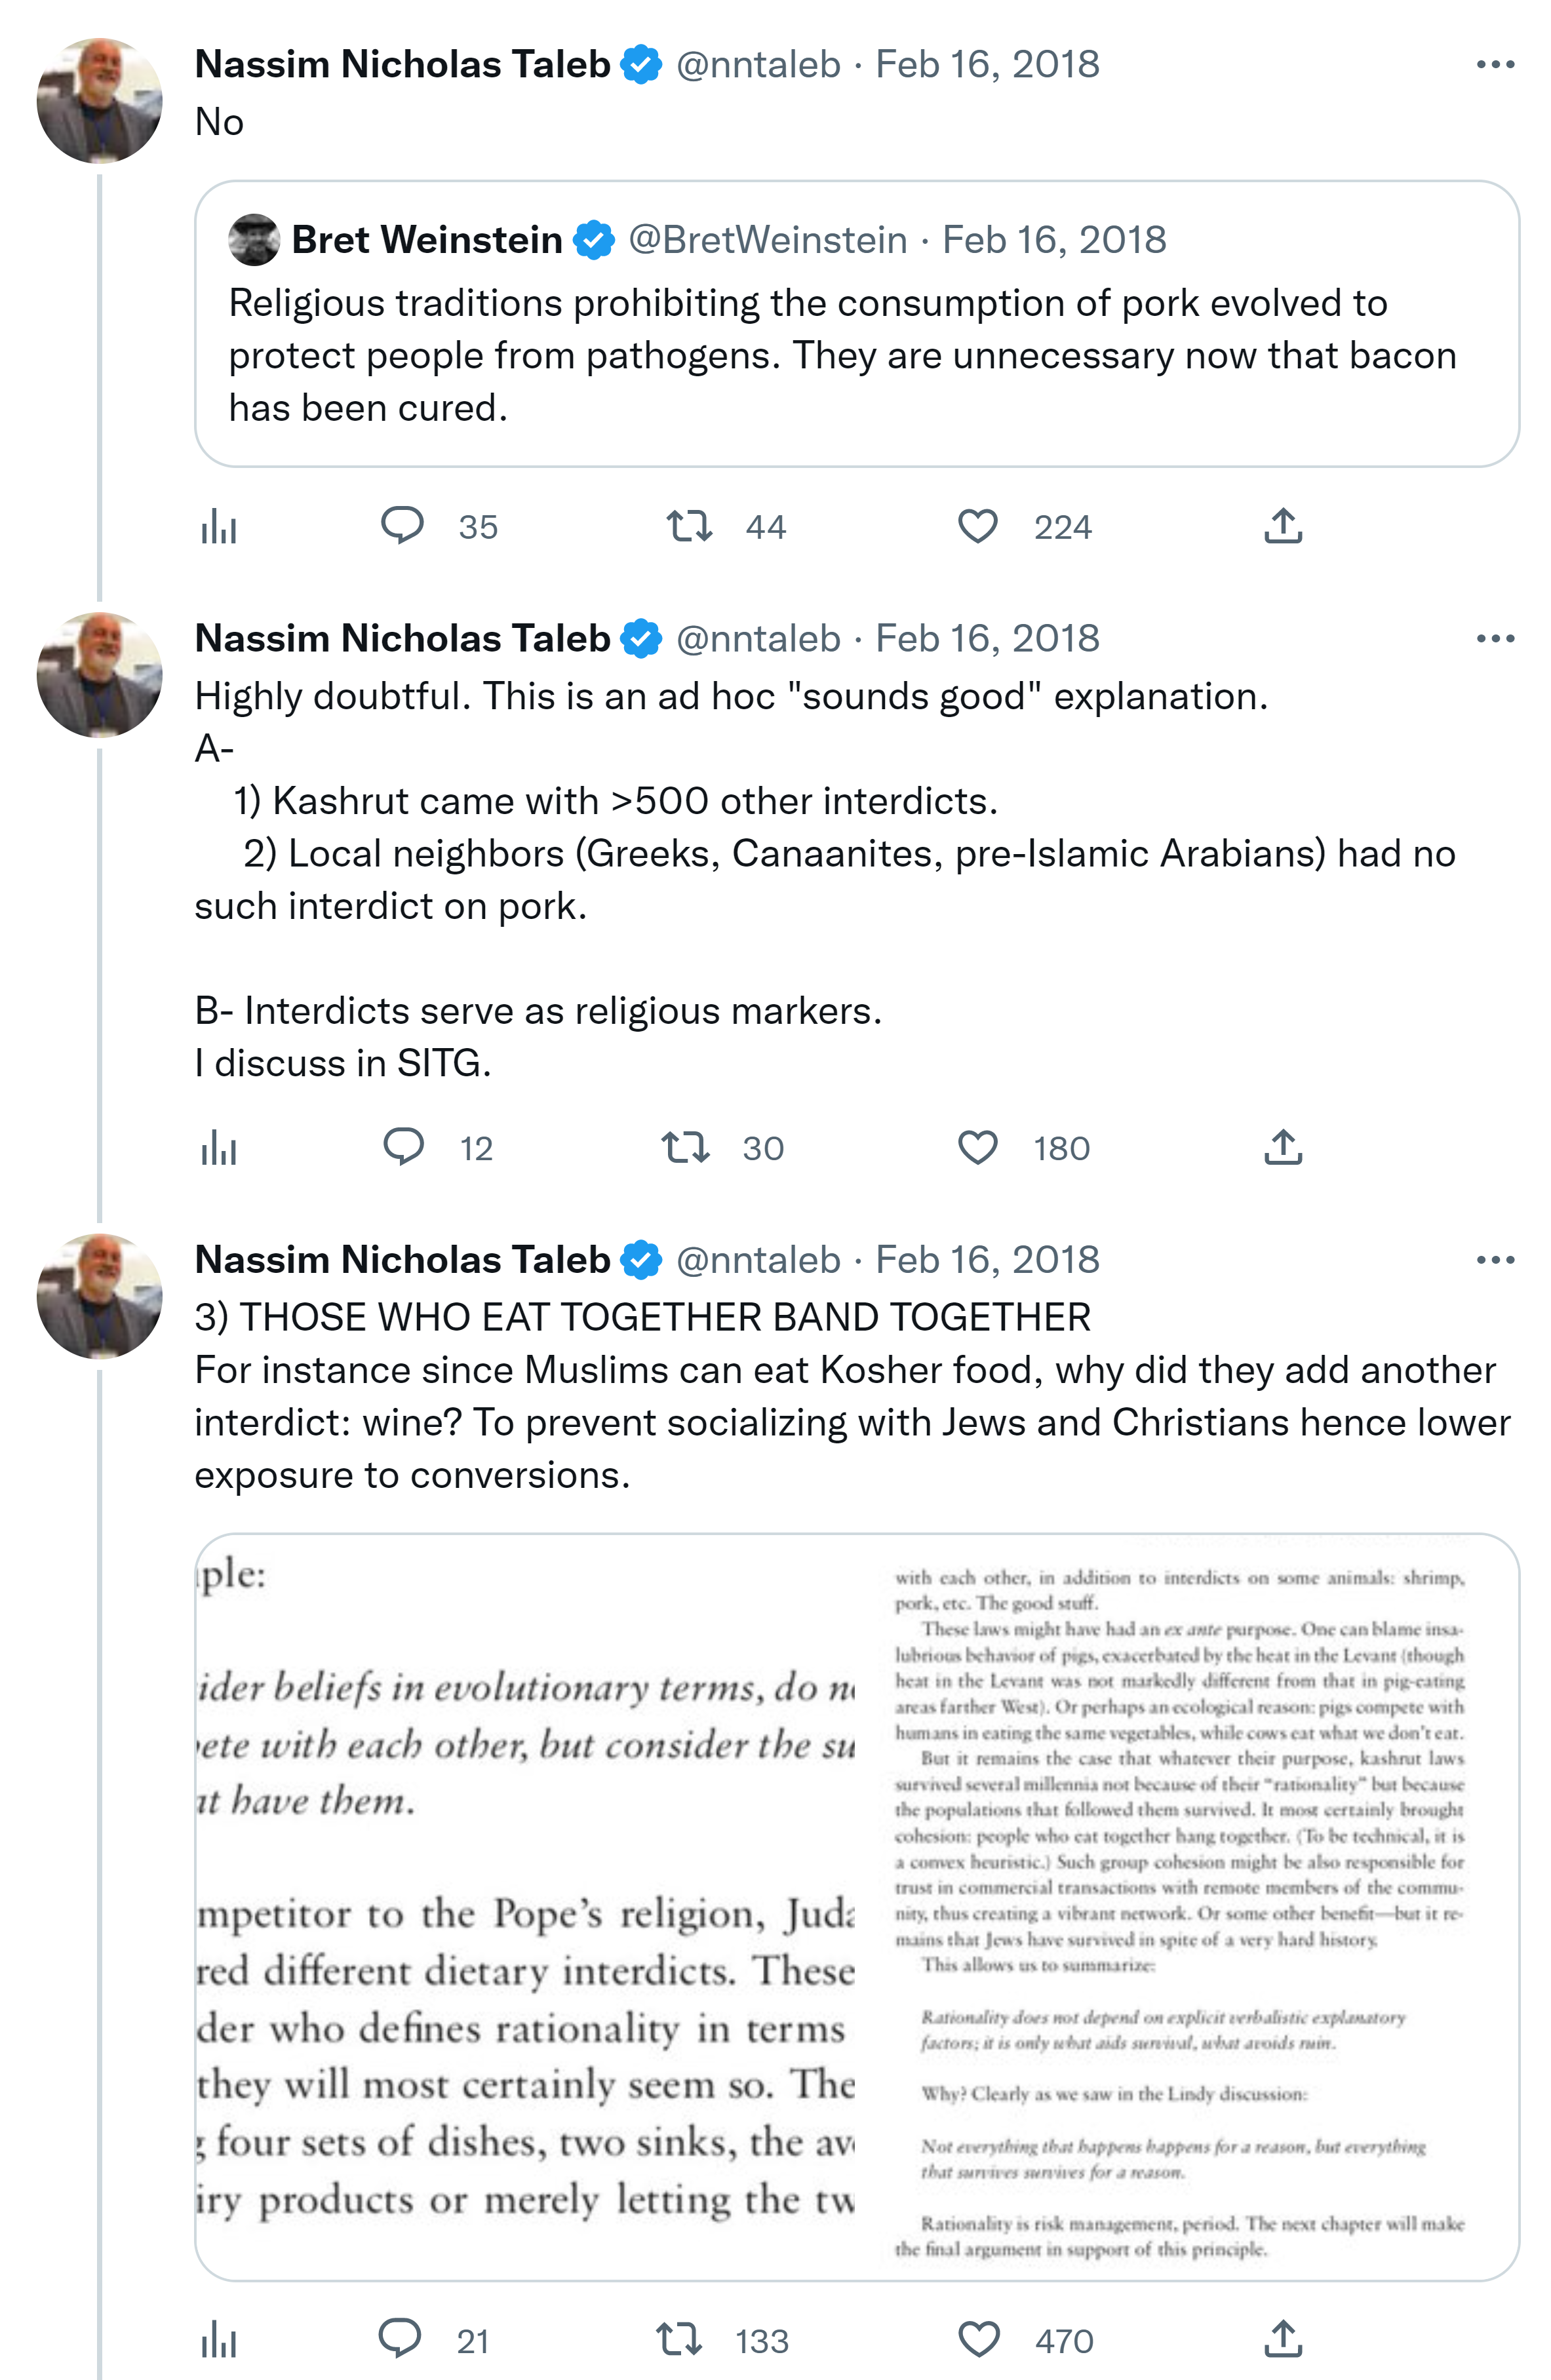Click Taleb's avatar on the second tweet
Screen dimensions: 1551x2380
tap(99, 675)
